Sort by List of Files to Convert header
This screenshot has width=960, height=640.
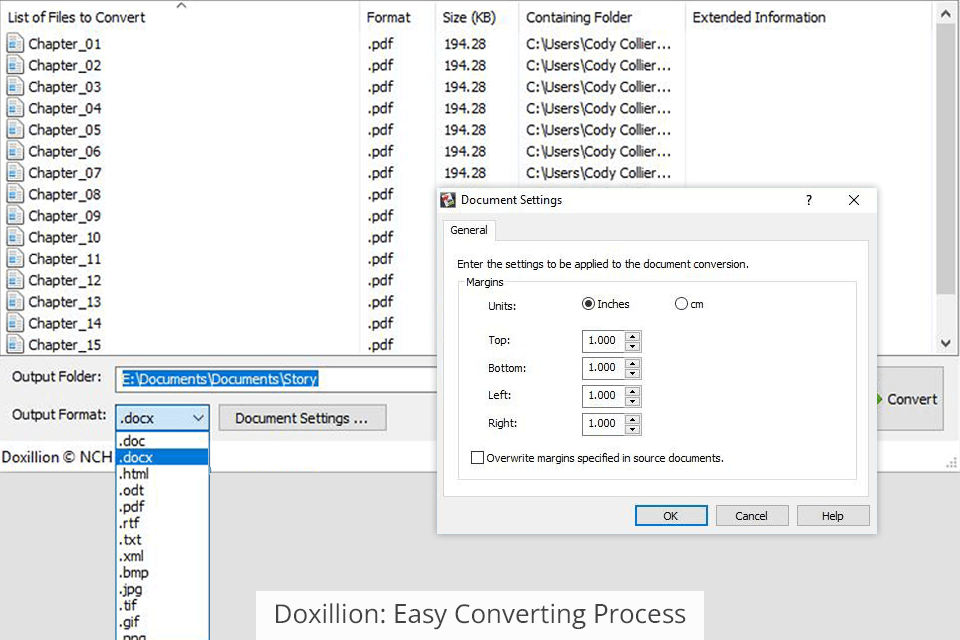tap(181, 17)
